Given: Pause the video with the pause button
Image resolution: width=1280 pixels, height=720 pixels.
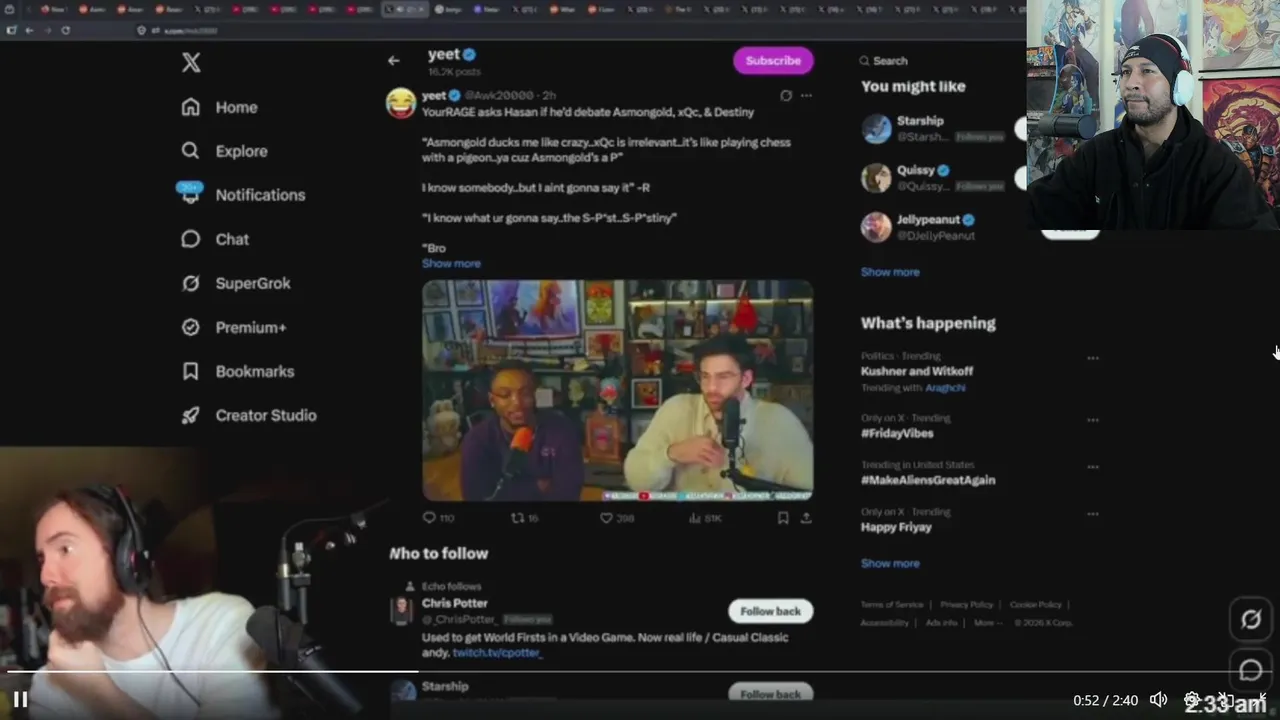Looking at the screenshot, I should click(20, 700).
